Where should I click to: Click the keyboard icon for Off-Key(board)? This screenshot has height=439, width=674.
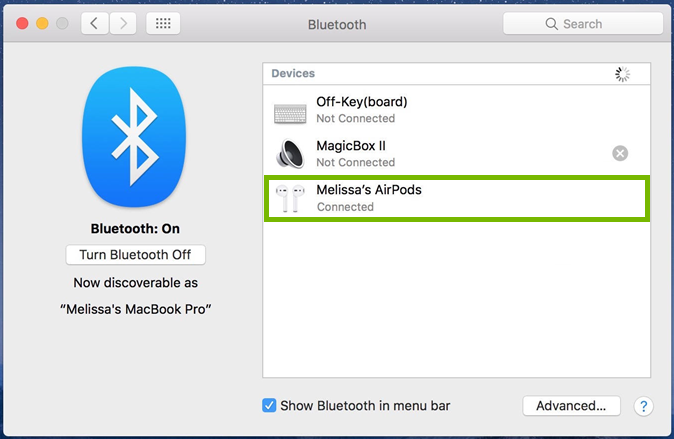(290, 114)
